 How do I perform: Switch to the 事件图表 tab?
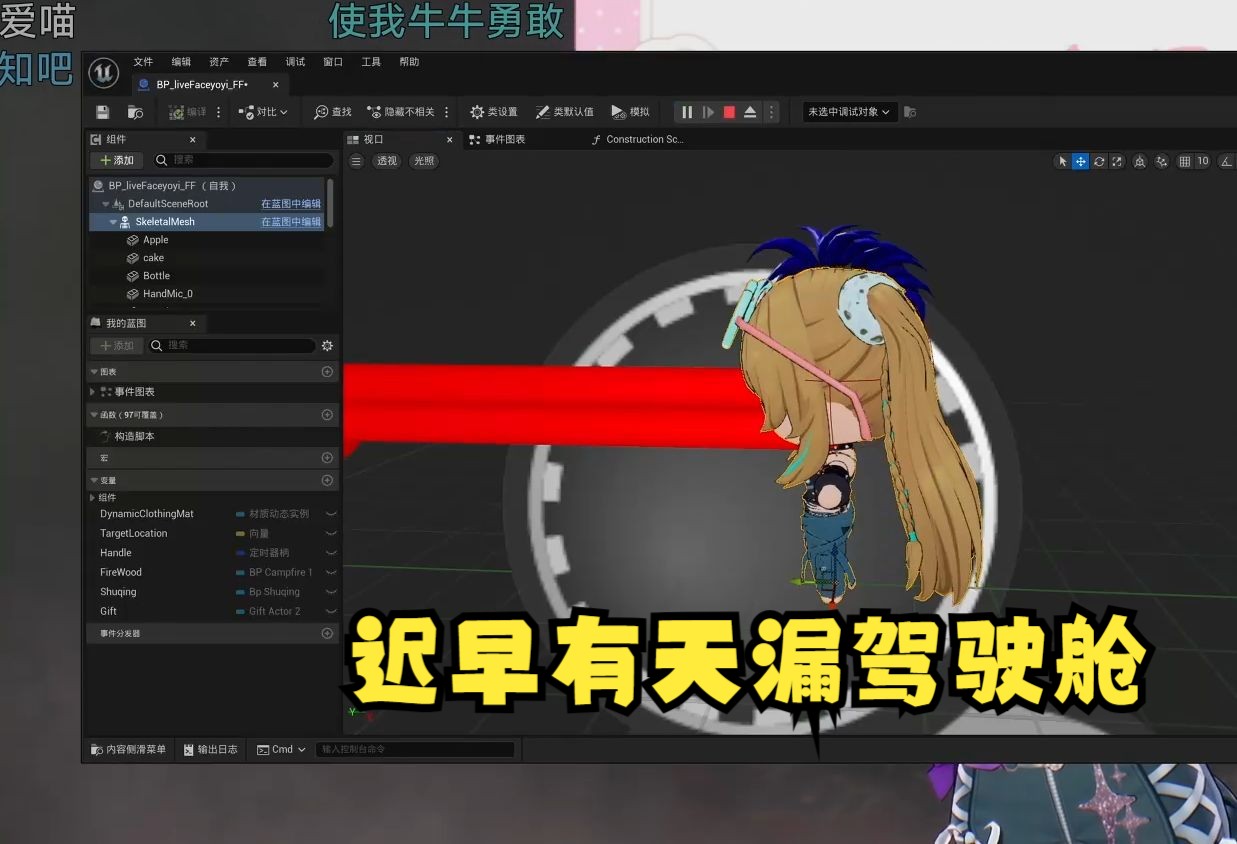click(497, 139)
